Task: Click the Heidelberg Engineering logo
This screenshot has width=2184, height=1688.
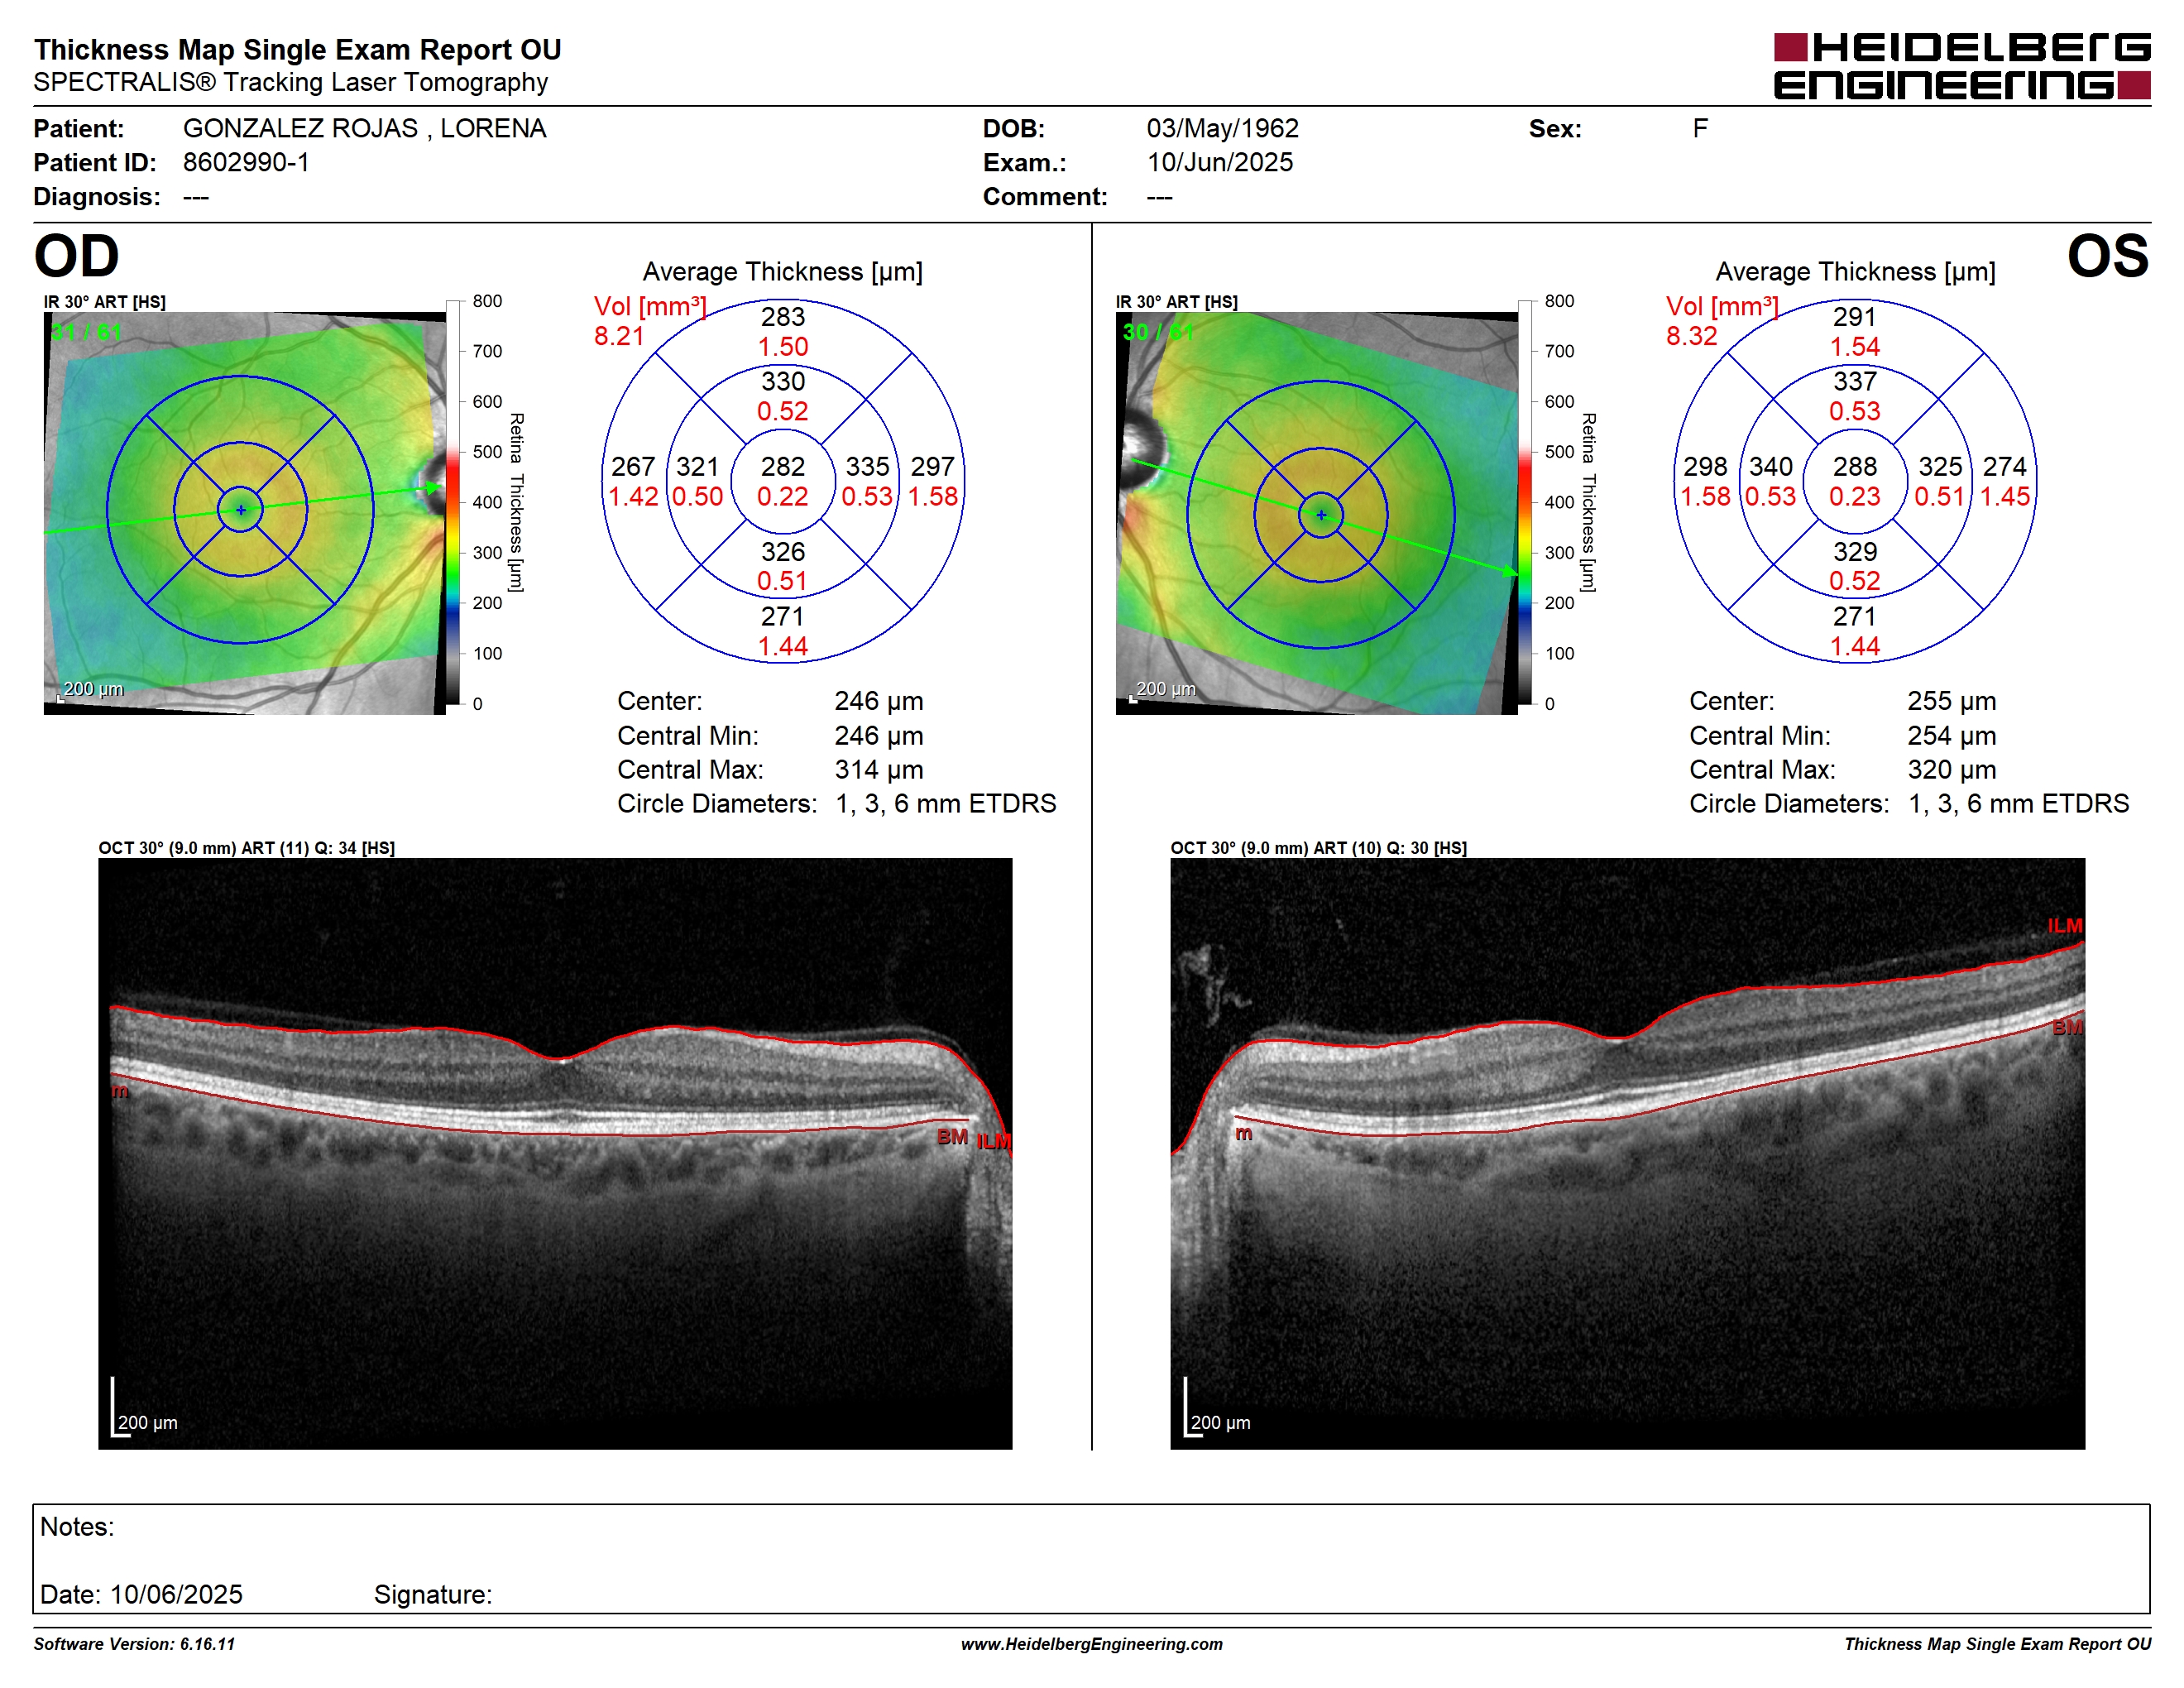Action: tap(1962, 67)
